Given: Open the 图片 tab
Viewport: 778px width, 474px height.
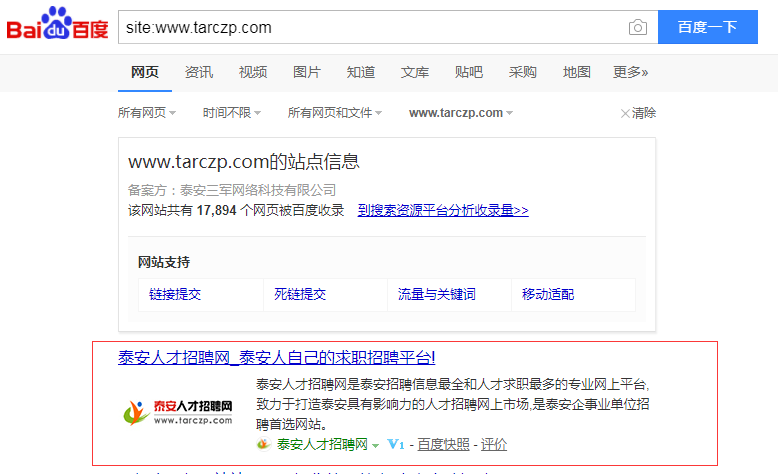Looking at the screenshot, I should pos(307,72).
